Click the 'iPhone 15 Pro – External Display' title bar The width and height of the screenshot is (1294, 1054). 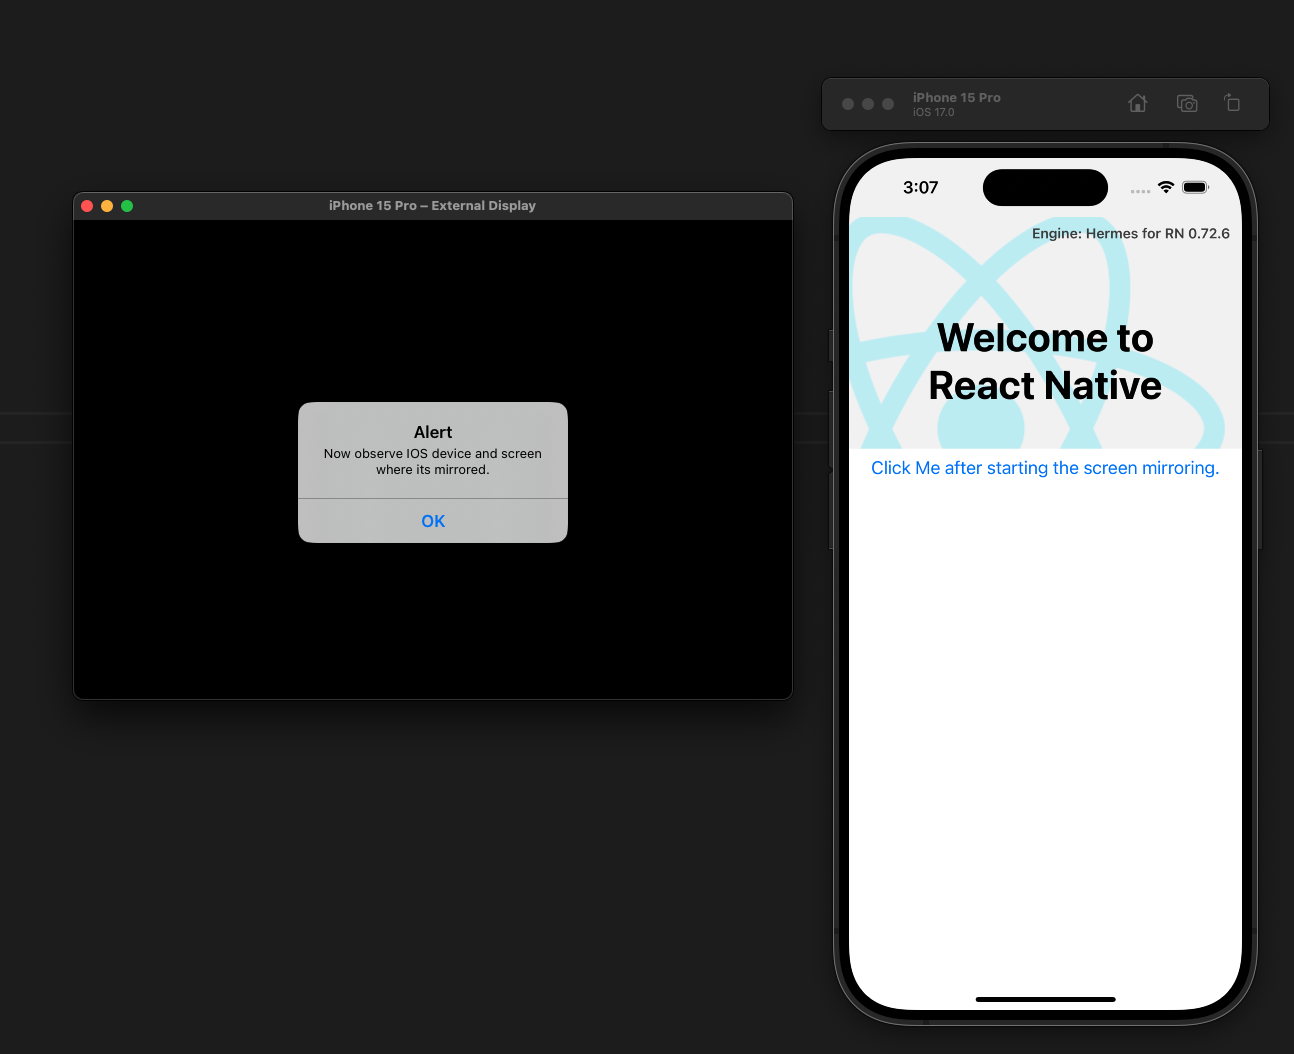[x=432, y=205]
